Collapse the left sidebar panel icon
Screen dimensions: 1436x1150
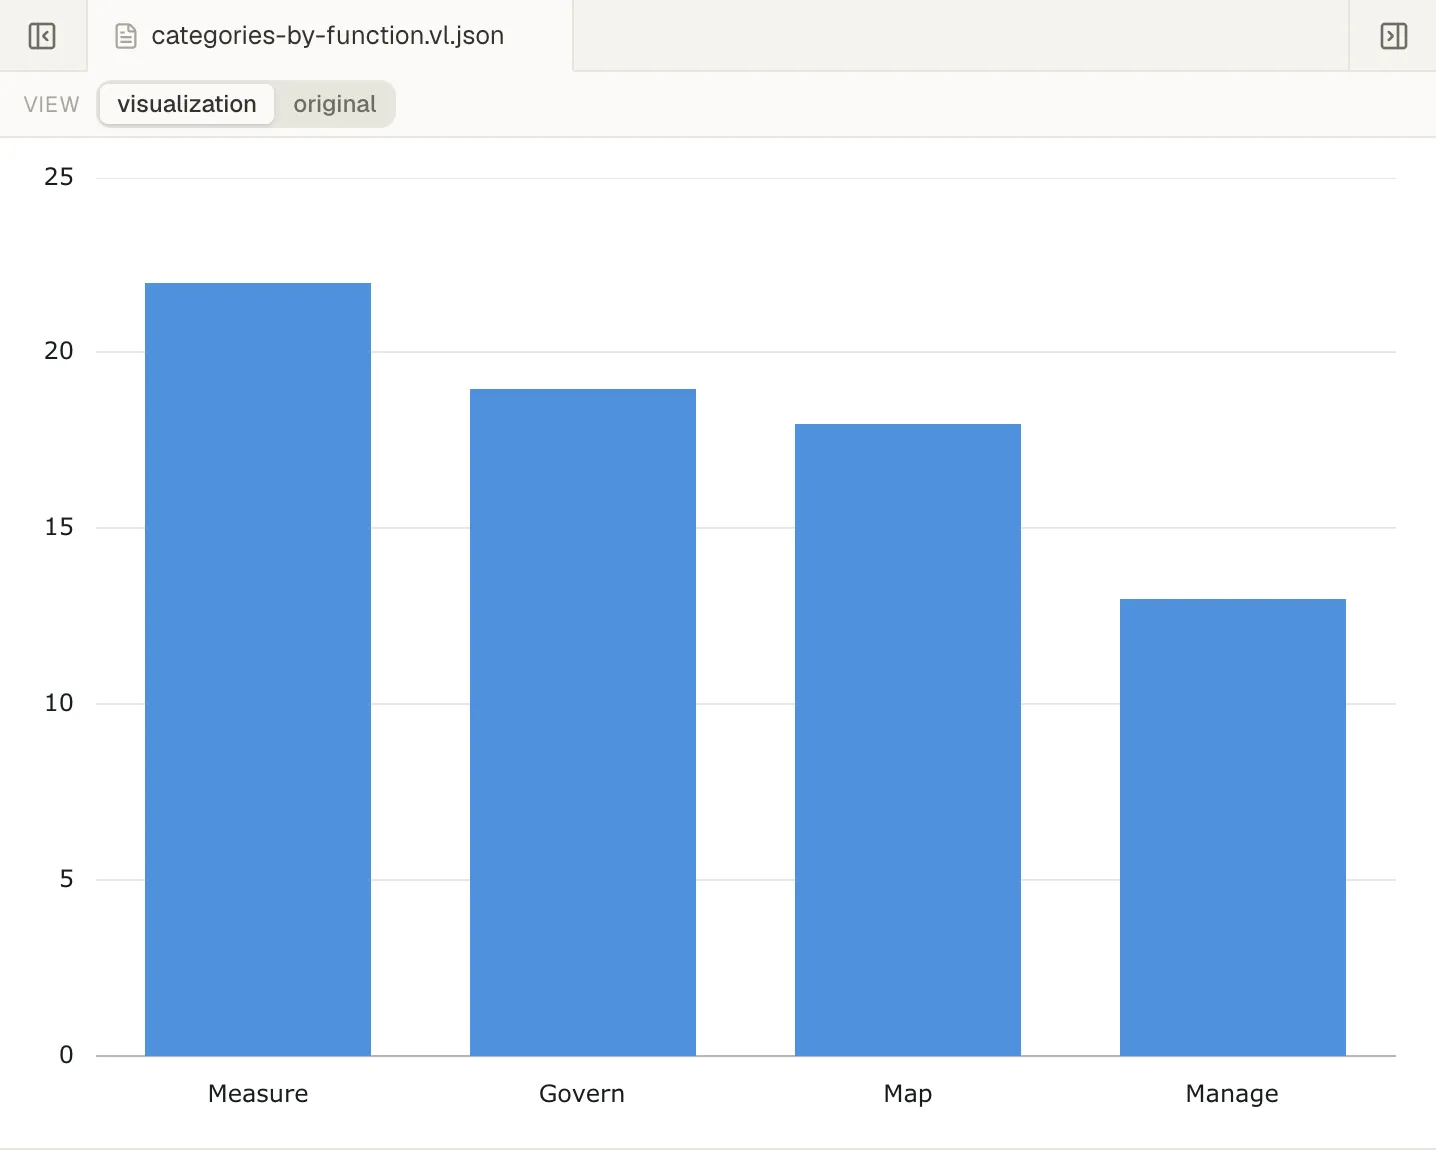(x=42, y=36)
